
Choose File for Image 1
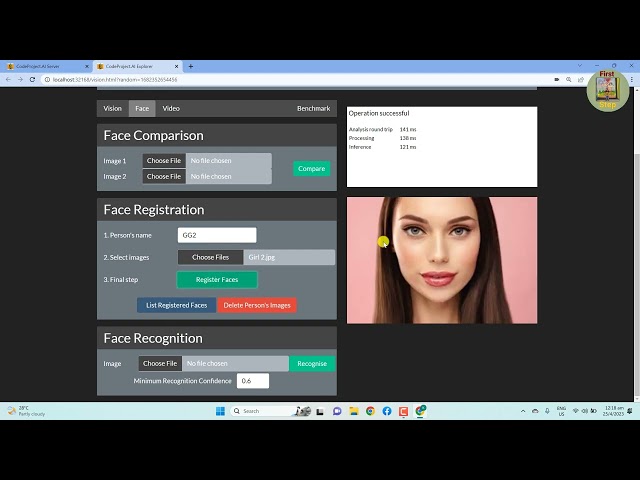click(x=164, y=161)
